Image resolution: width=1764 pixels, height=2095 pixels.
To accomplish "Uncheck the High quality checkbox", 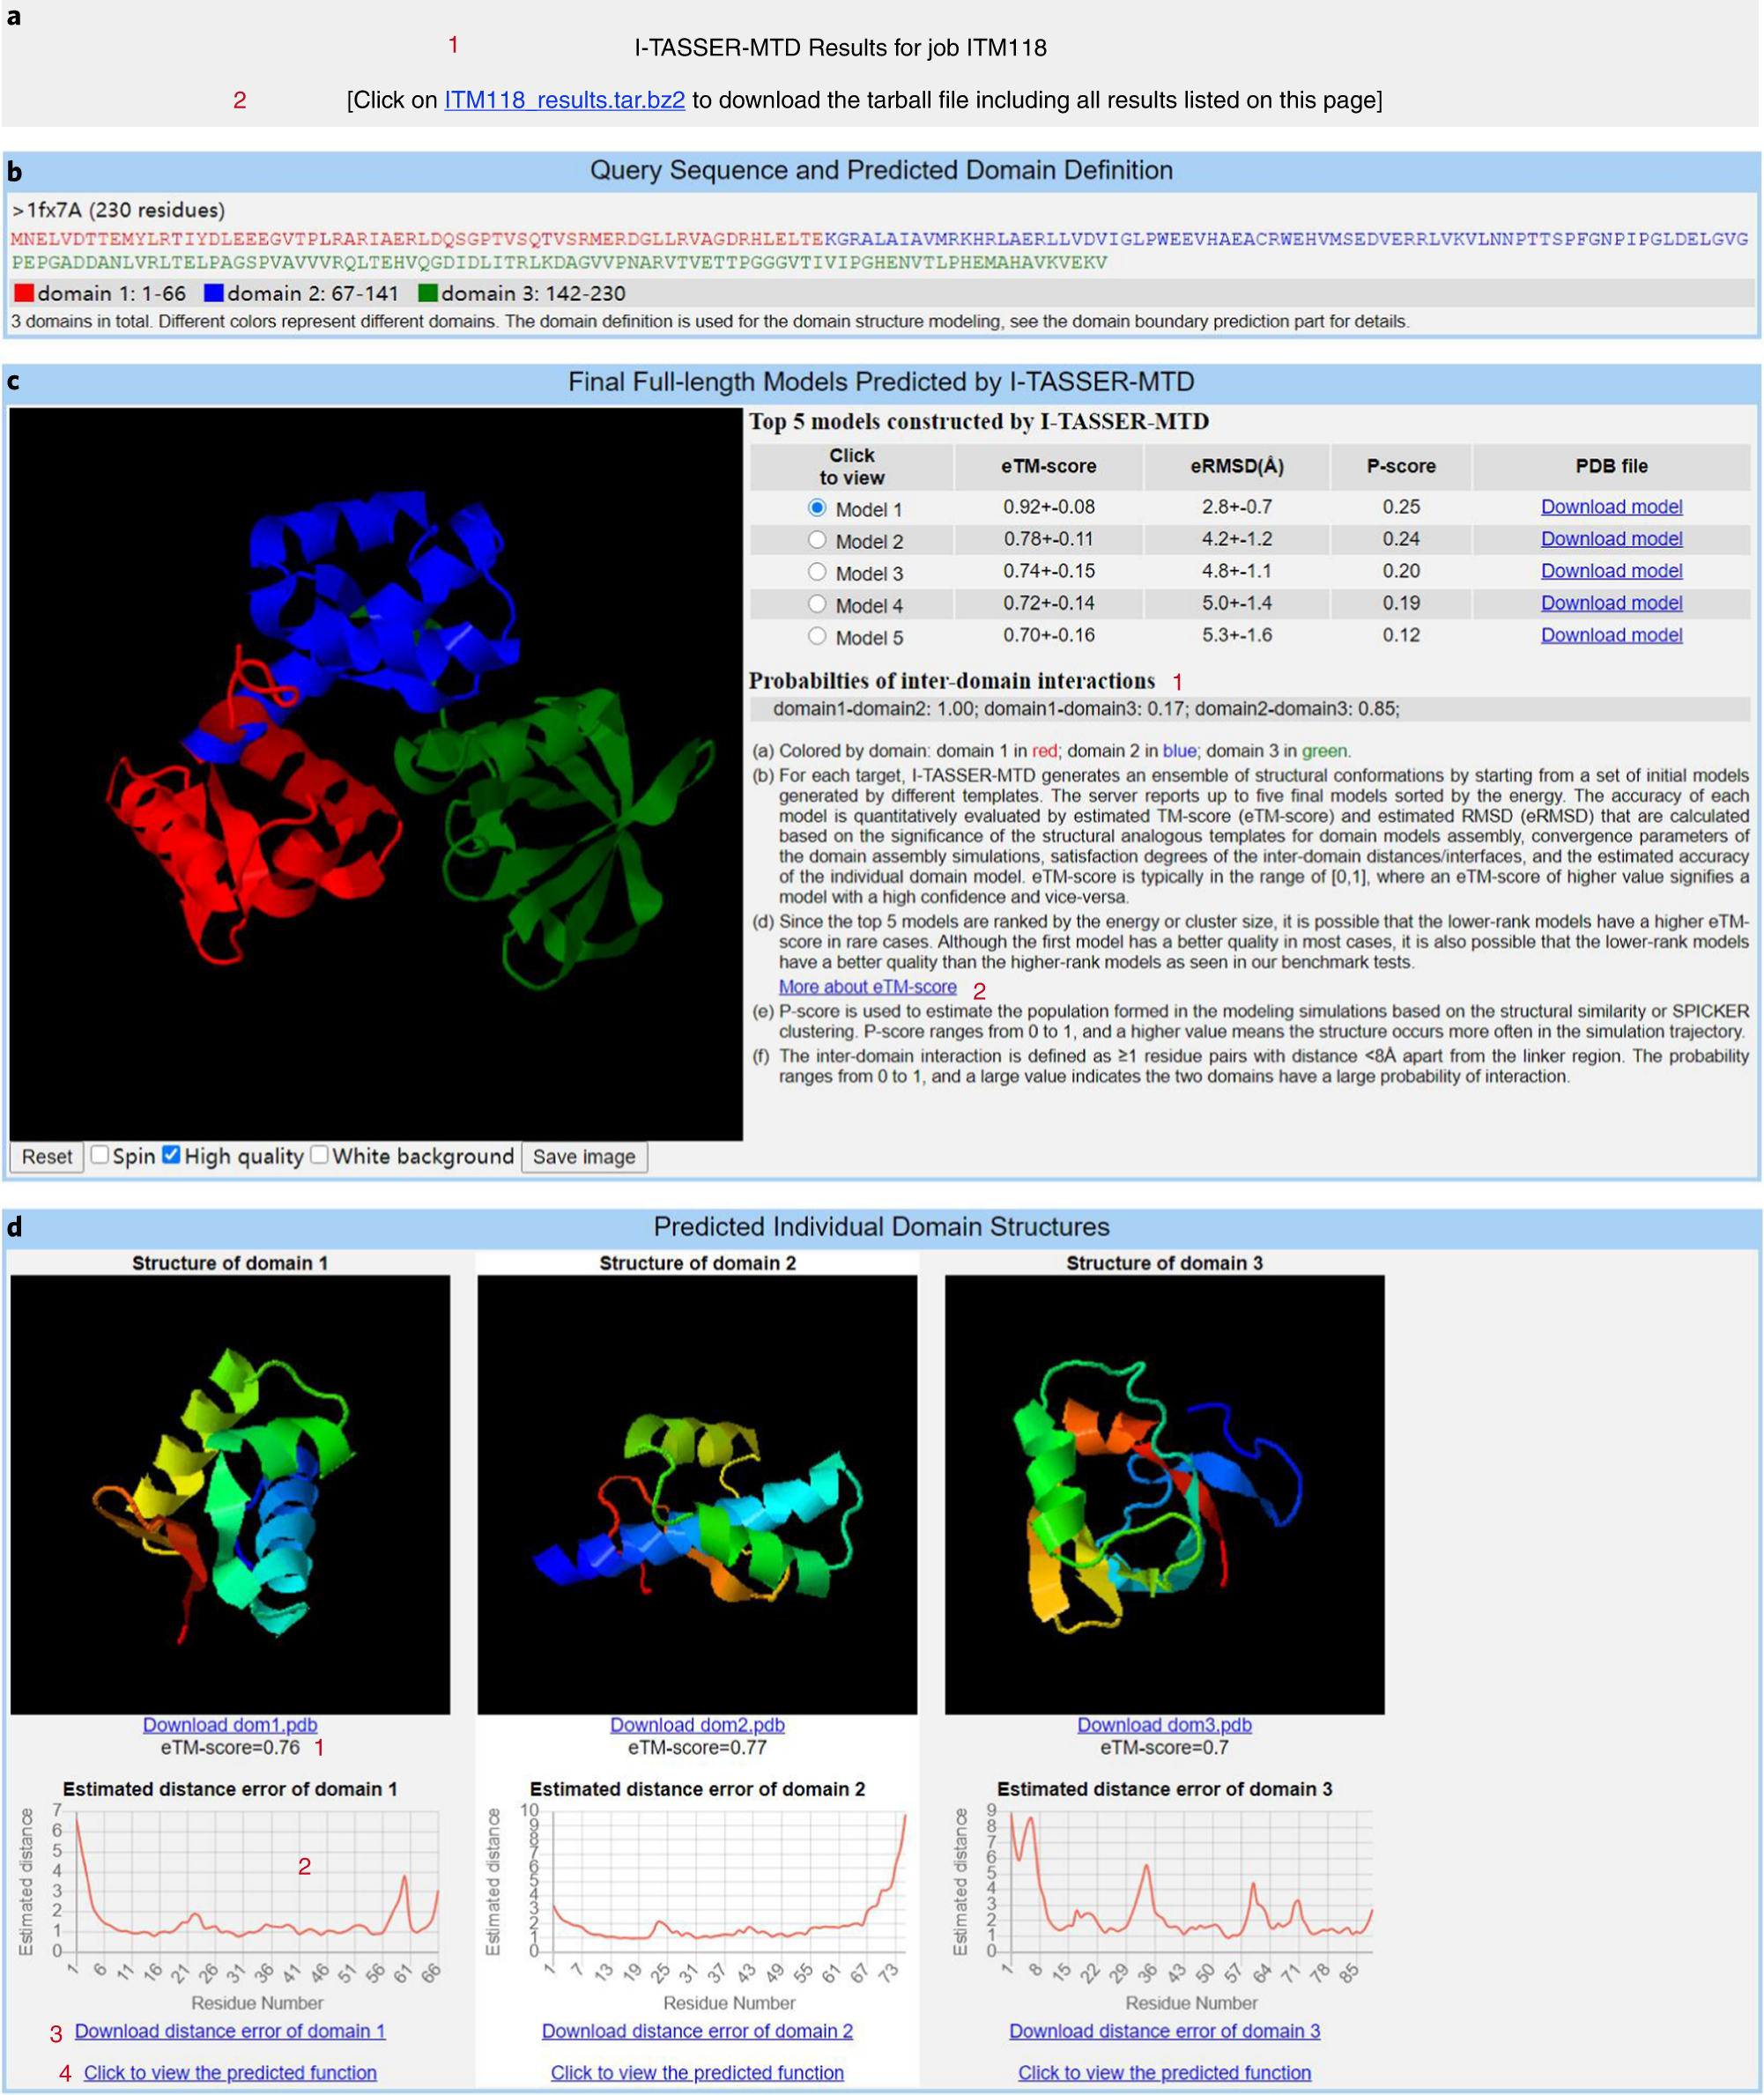I will [x=171, y=1155].
